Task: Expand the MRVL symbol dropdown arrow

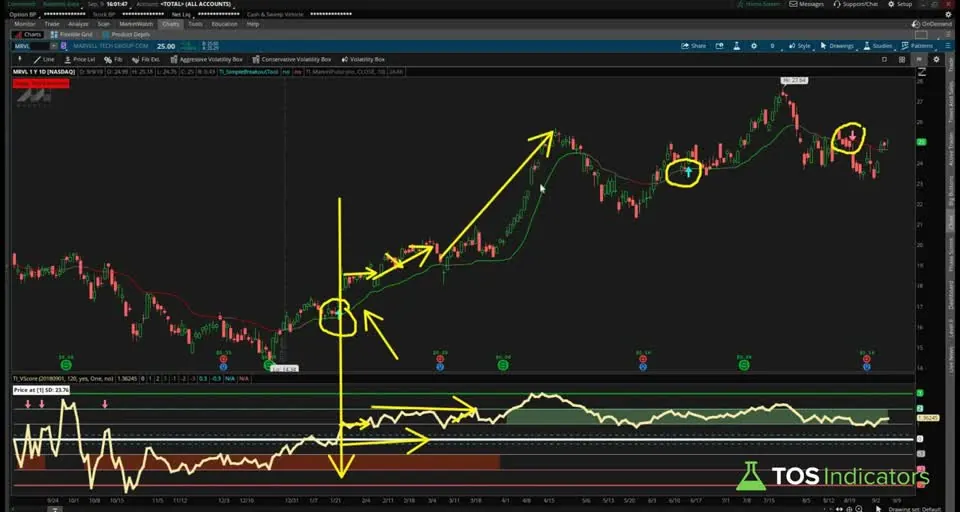Action: click(x=53, y=46)
